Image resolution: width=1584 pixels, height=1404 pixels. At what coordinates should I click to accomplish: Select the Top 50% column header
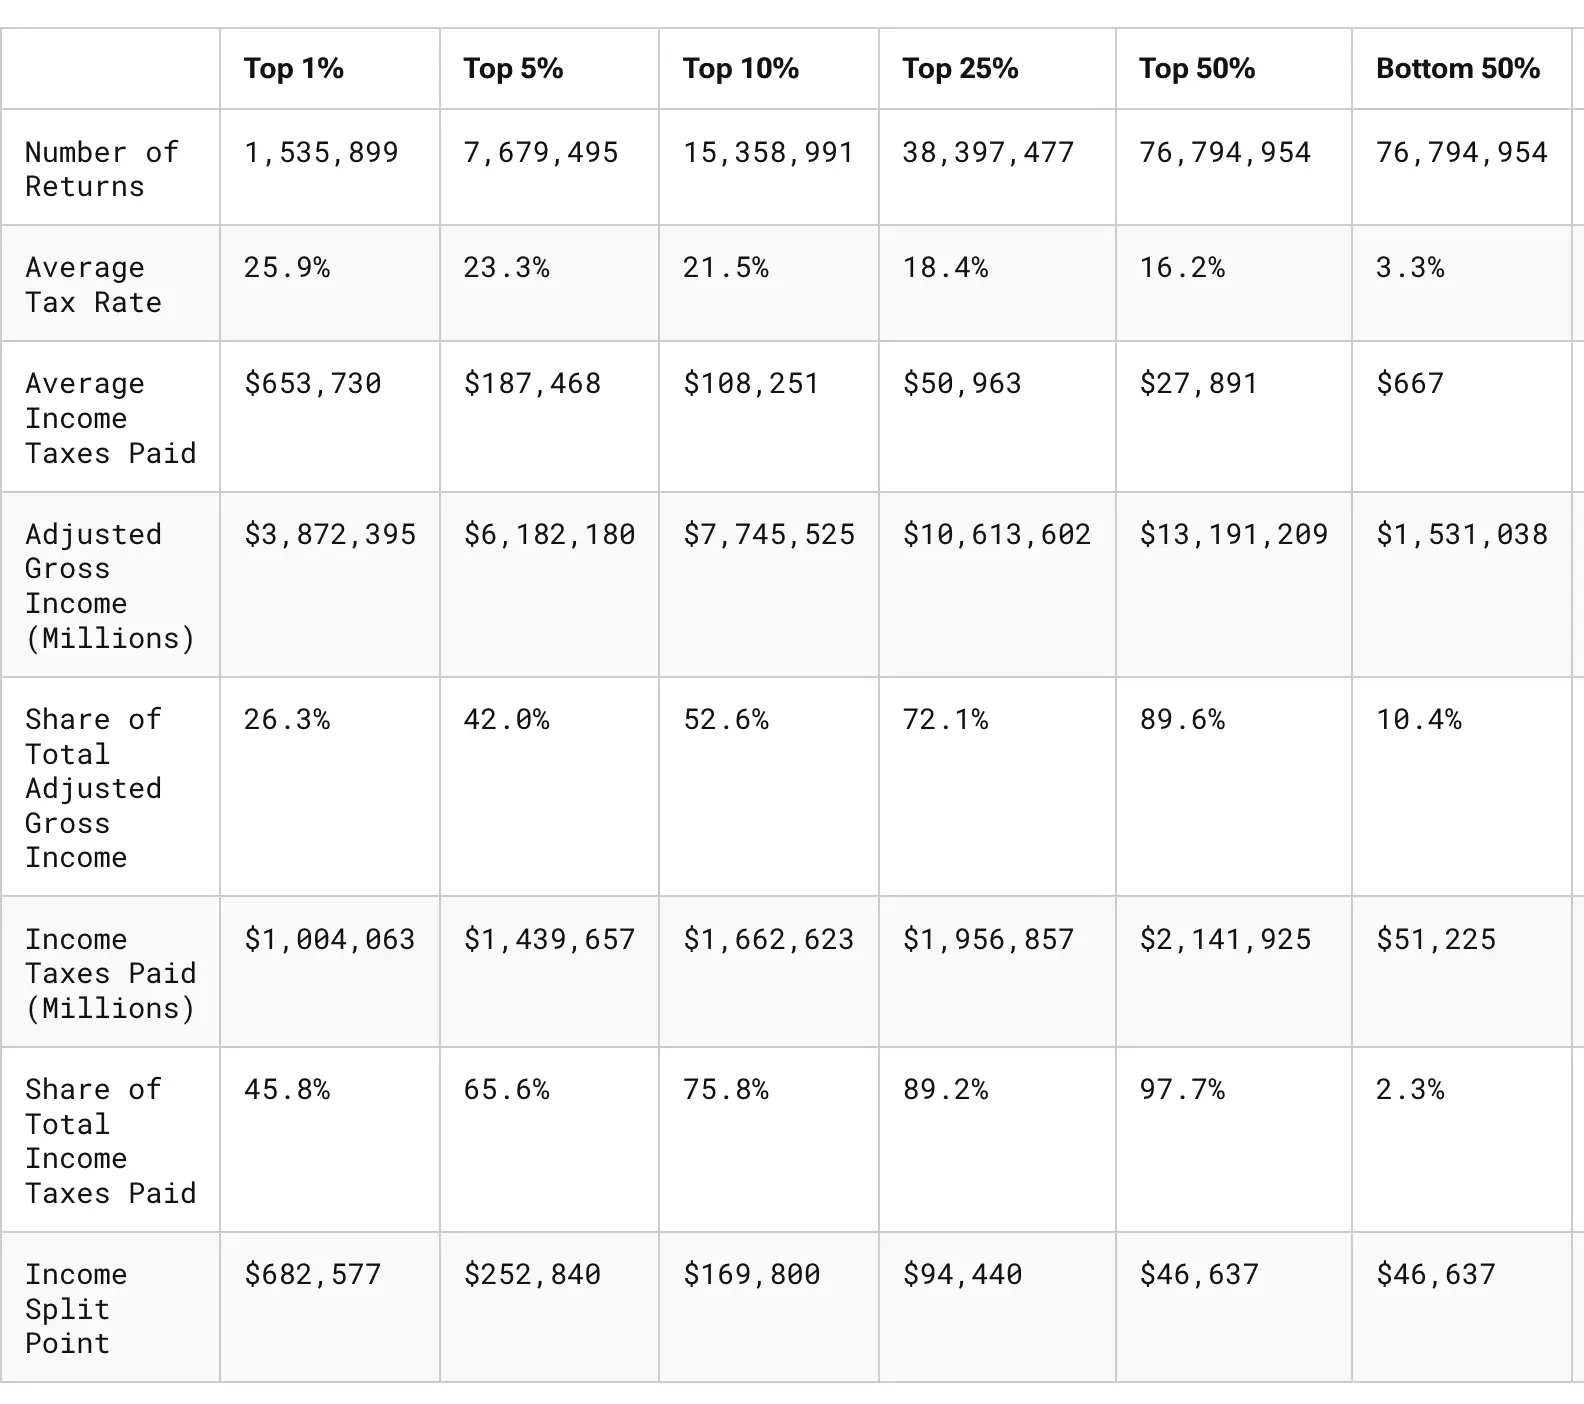coord(1197,69)
